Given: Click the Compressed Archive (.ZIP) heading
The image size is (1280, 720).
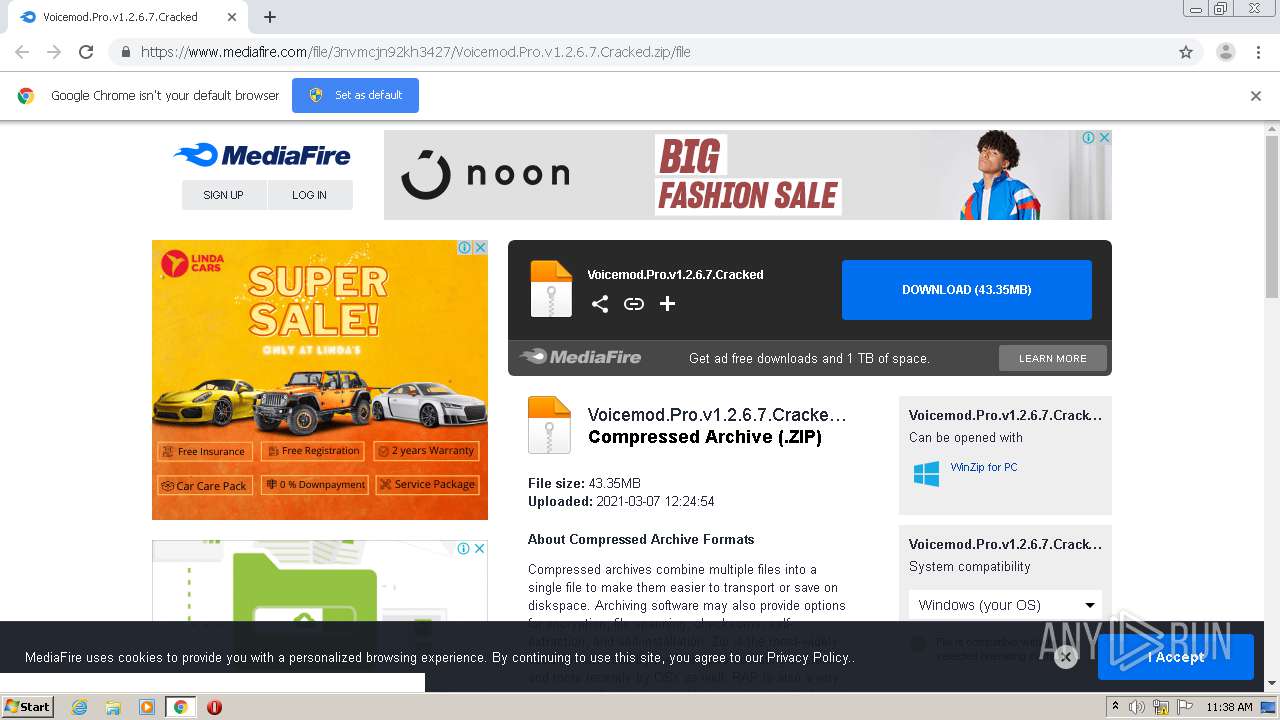Looking at the screenshot, I should coord(705,437).
